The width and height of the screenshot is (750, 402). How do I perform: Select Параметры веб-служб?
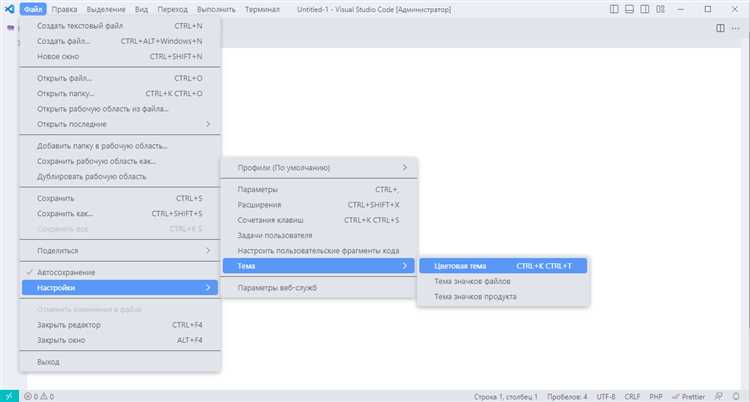click(319, 288)
